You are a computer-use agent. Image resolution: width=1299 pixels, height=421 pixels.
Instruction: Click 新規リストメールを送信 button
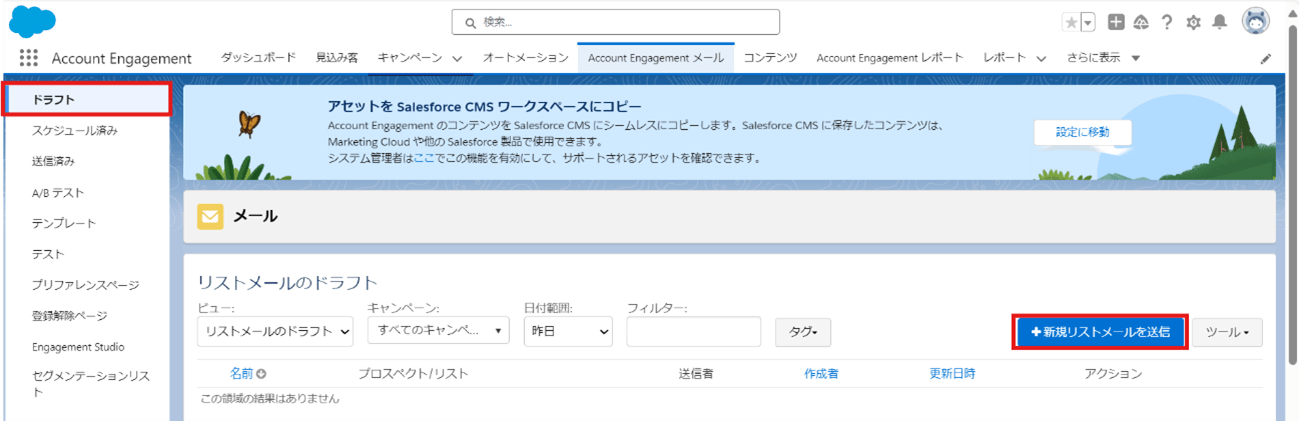coord(1100,331)
